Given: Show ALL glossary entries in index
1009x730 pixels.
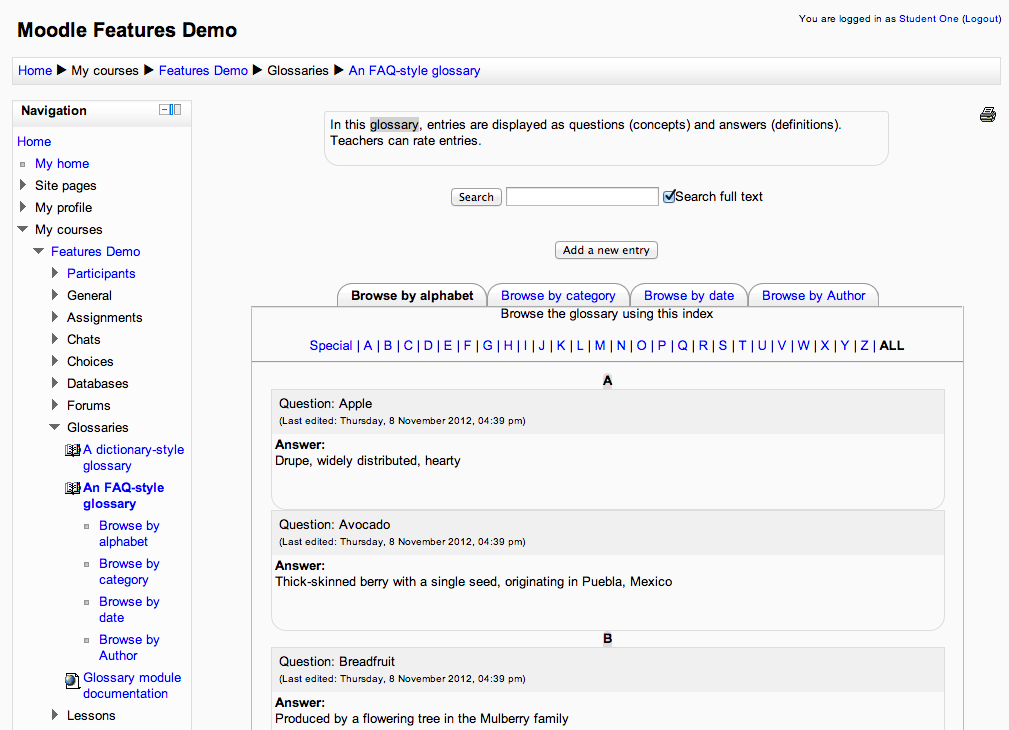Looking at the screenshot, I should tap(892, 346).
